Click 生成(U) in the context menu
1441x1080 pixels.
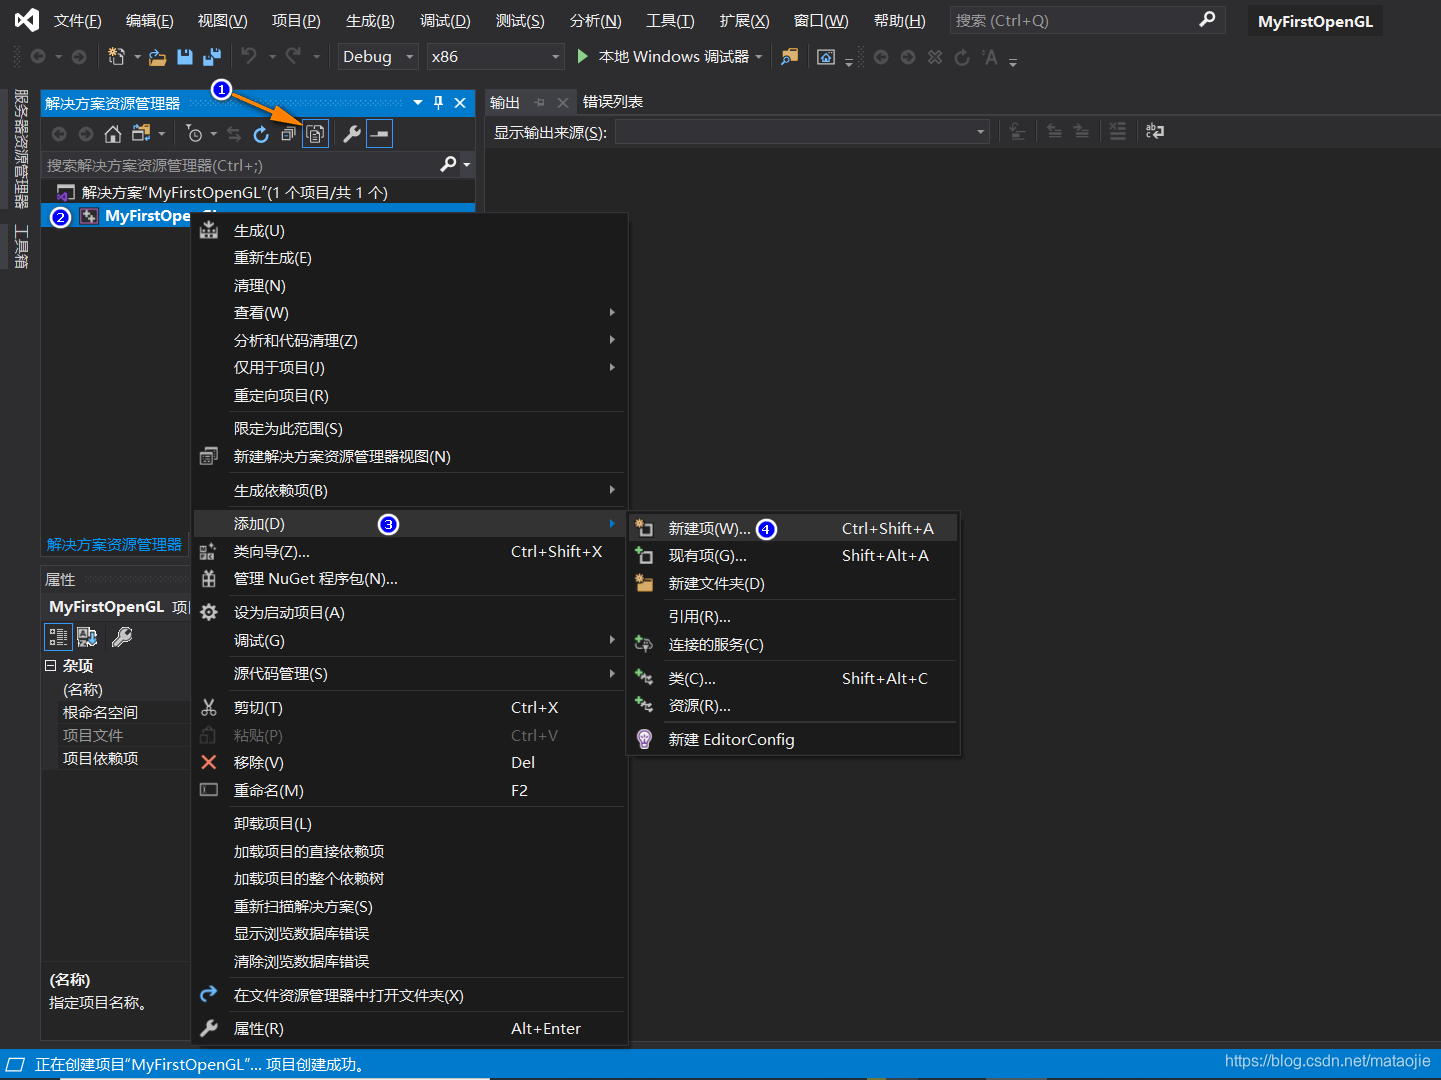click(x=409, y=231)
